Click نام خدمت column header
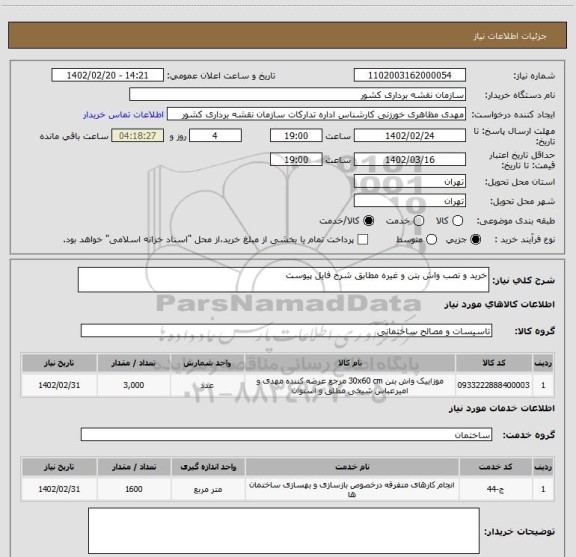This screenshot has width=576, height=557. pos(352,467)
